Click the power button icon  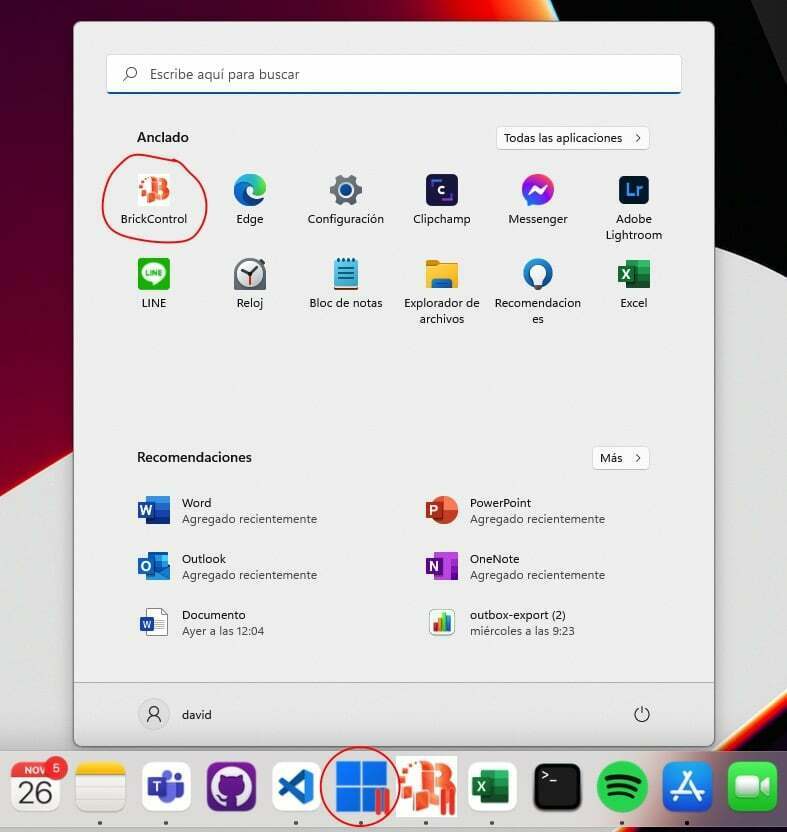pyautogui.click(x=642, y=714)
